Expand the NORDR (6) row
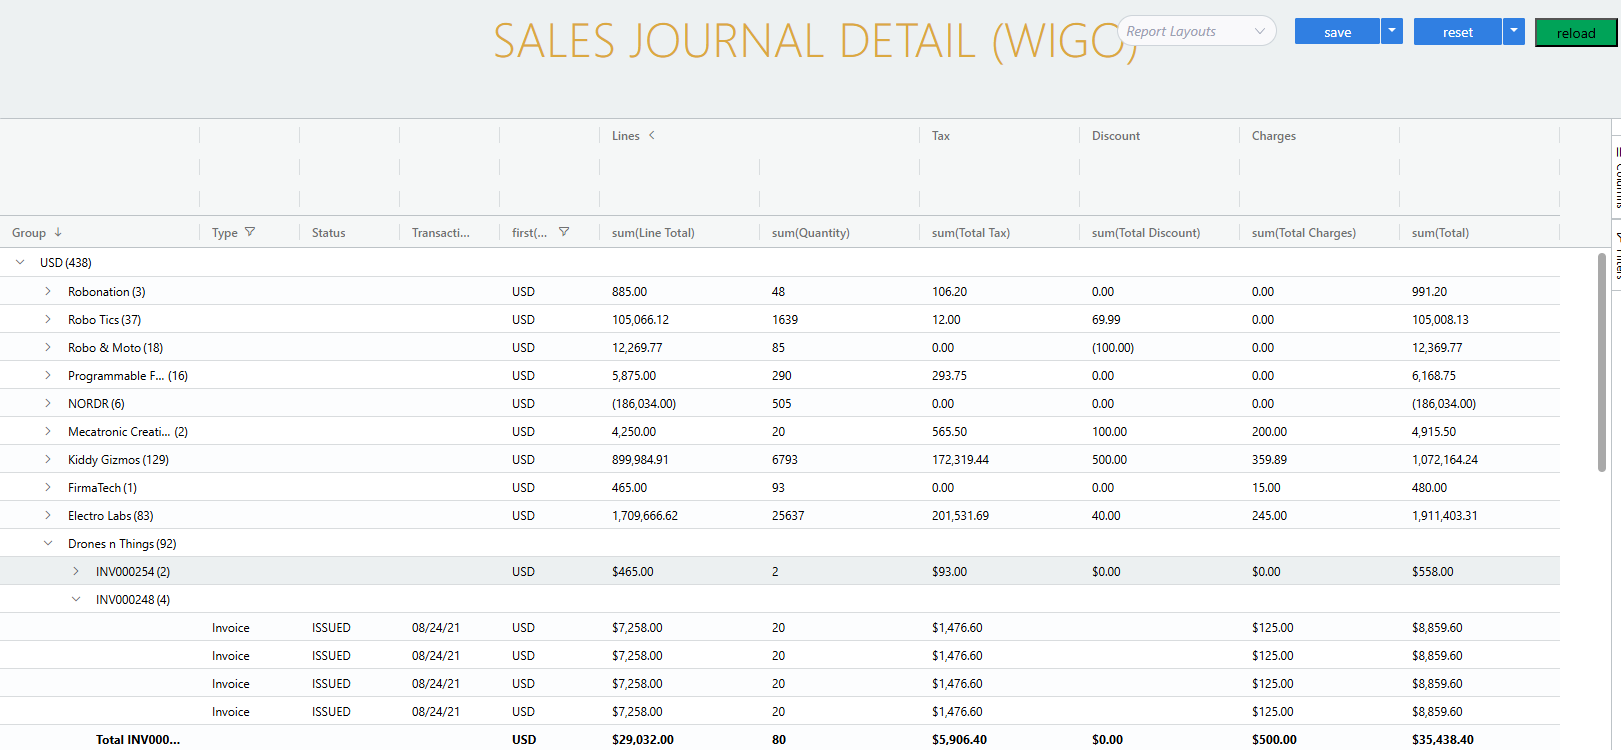The width and height of the screenshot is (1621, 750). point(48,403)
